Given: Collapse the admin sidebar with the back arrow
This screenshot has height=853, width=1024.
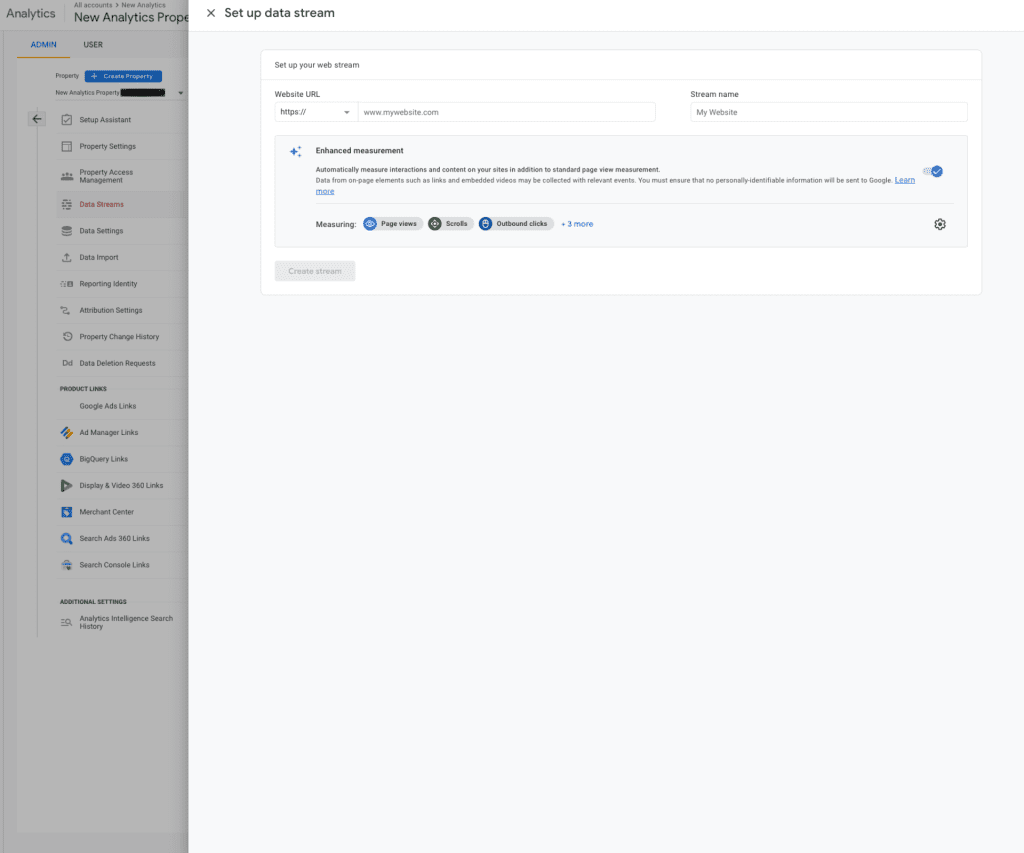Looking at the screenshot, I should pos(37,118).
